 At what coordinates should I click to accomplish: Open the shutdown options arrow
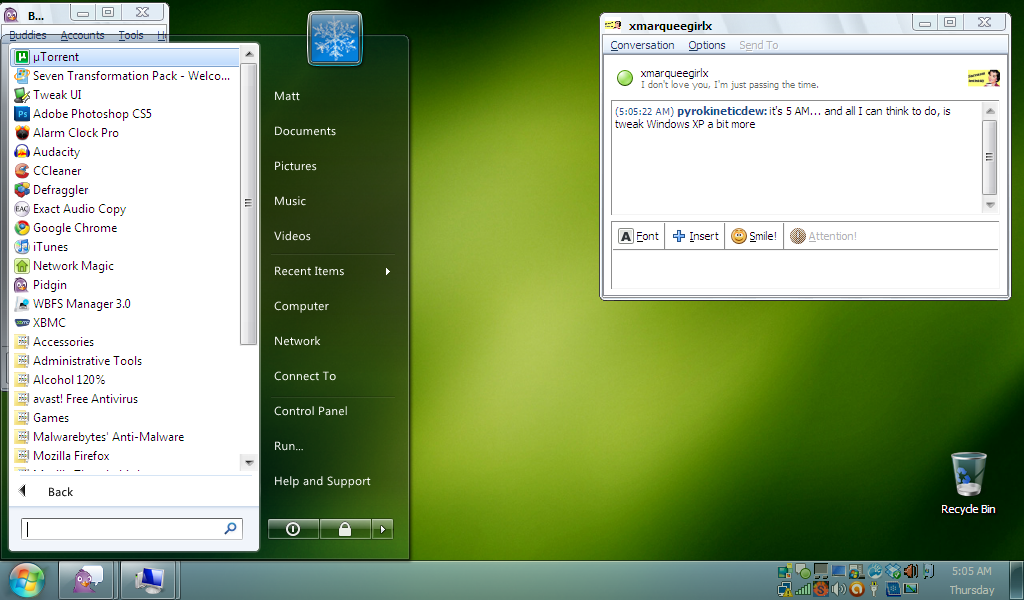click(x=383, y=529)
